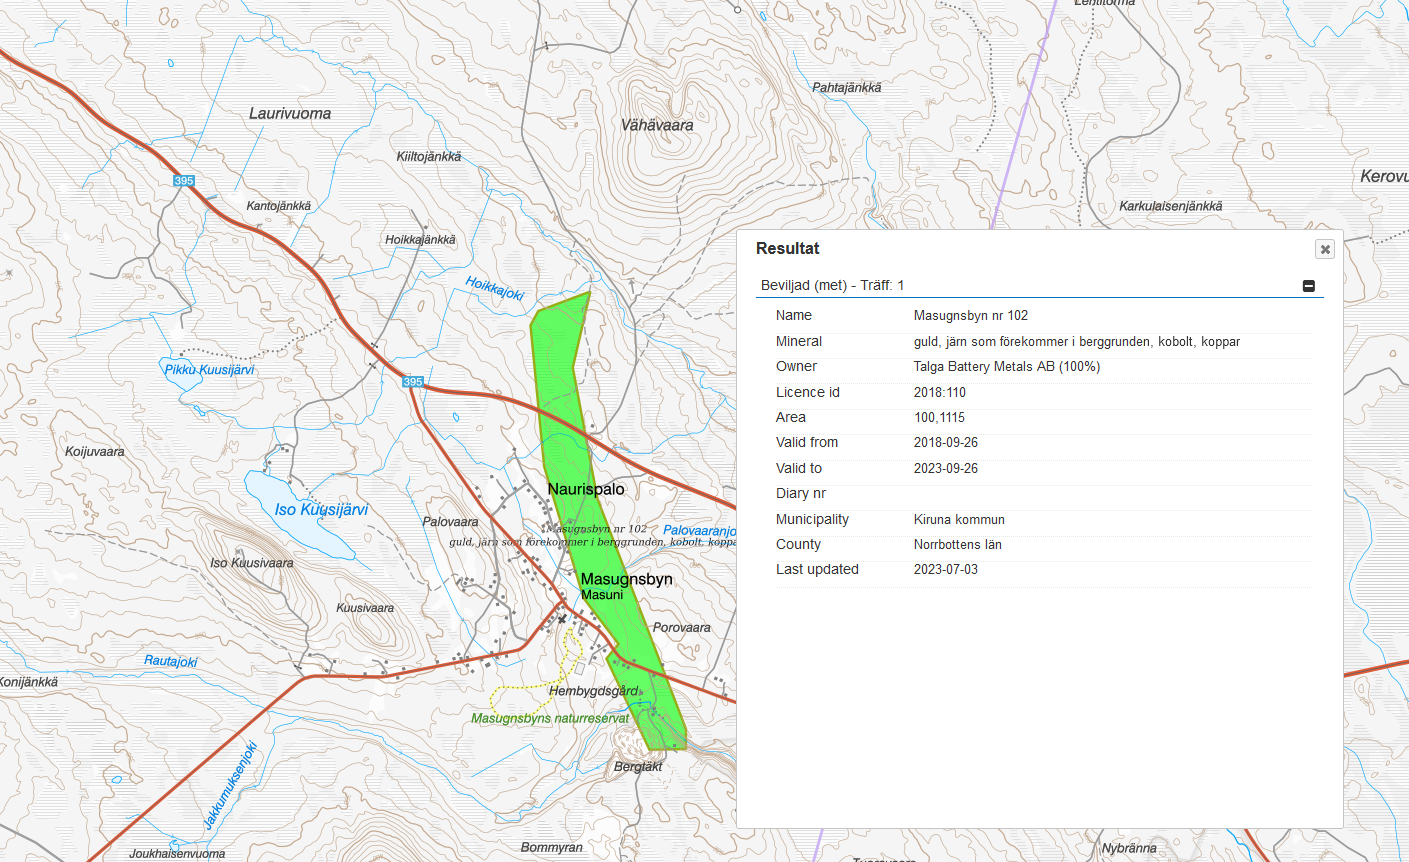The width and height of the screenshot is (1409, 862).
Task: Click the 'Kuusivaara' map label
Action: point(365,608)
